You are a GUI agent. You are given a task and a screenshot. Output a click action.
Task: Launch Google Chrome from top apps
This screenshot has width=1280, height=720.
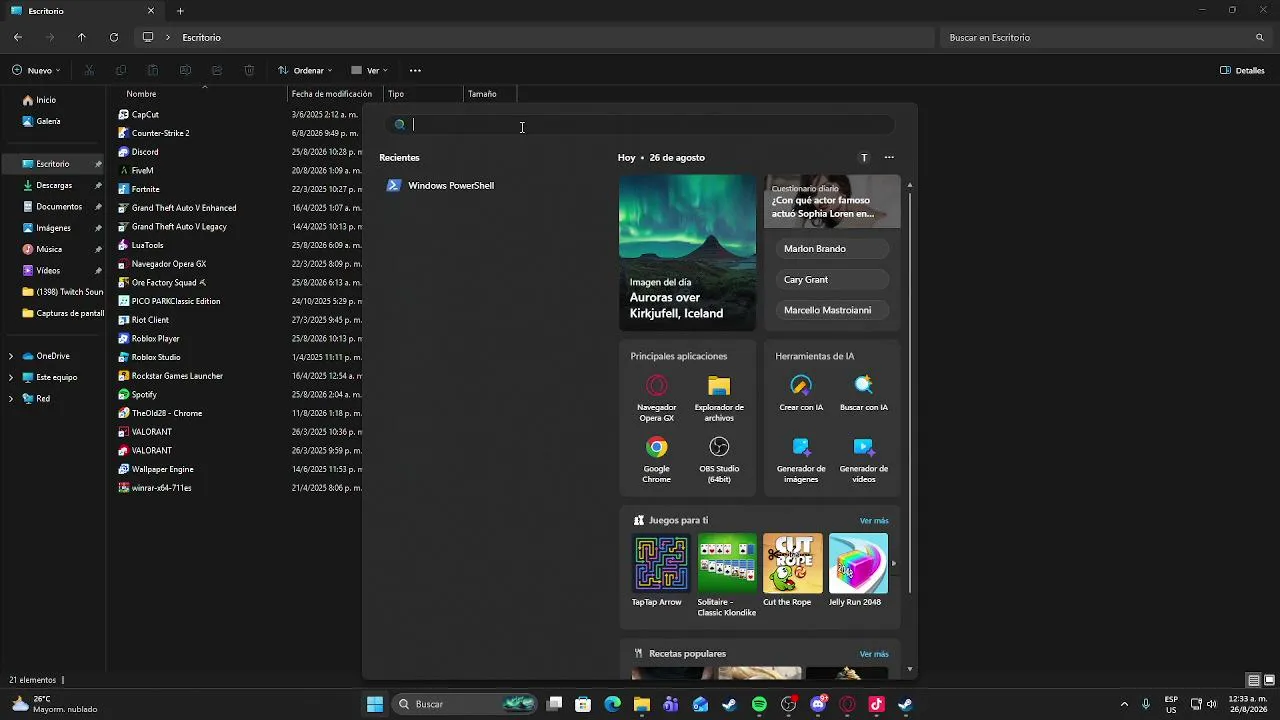[657, 459]
